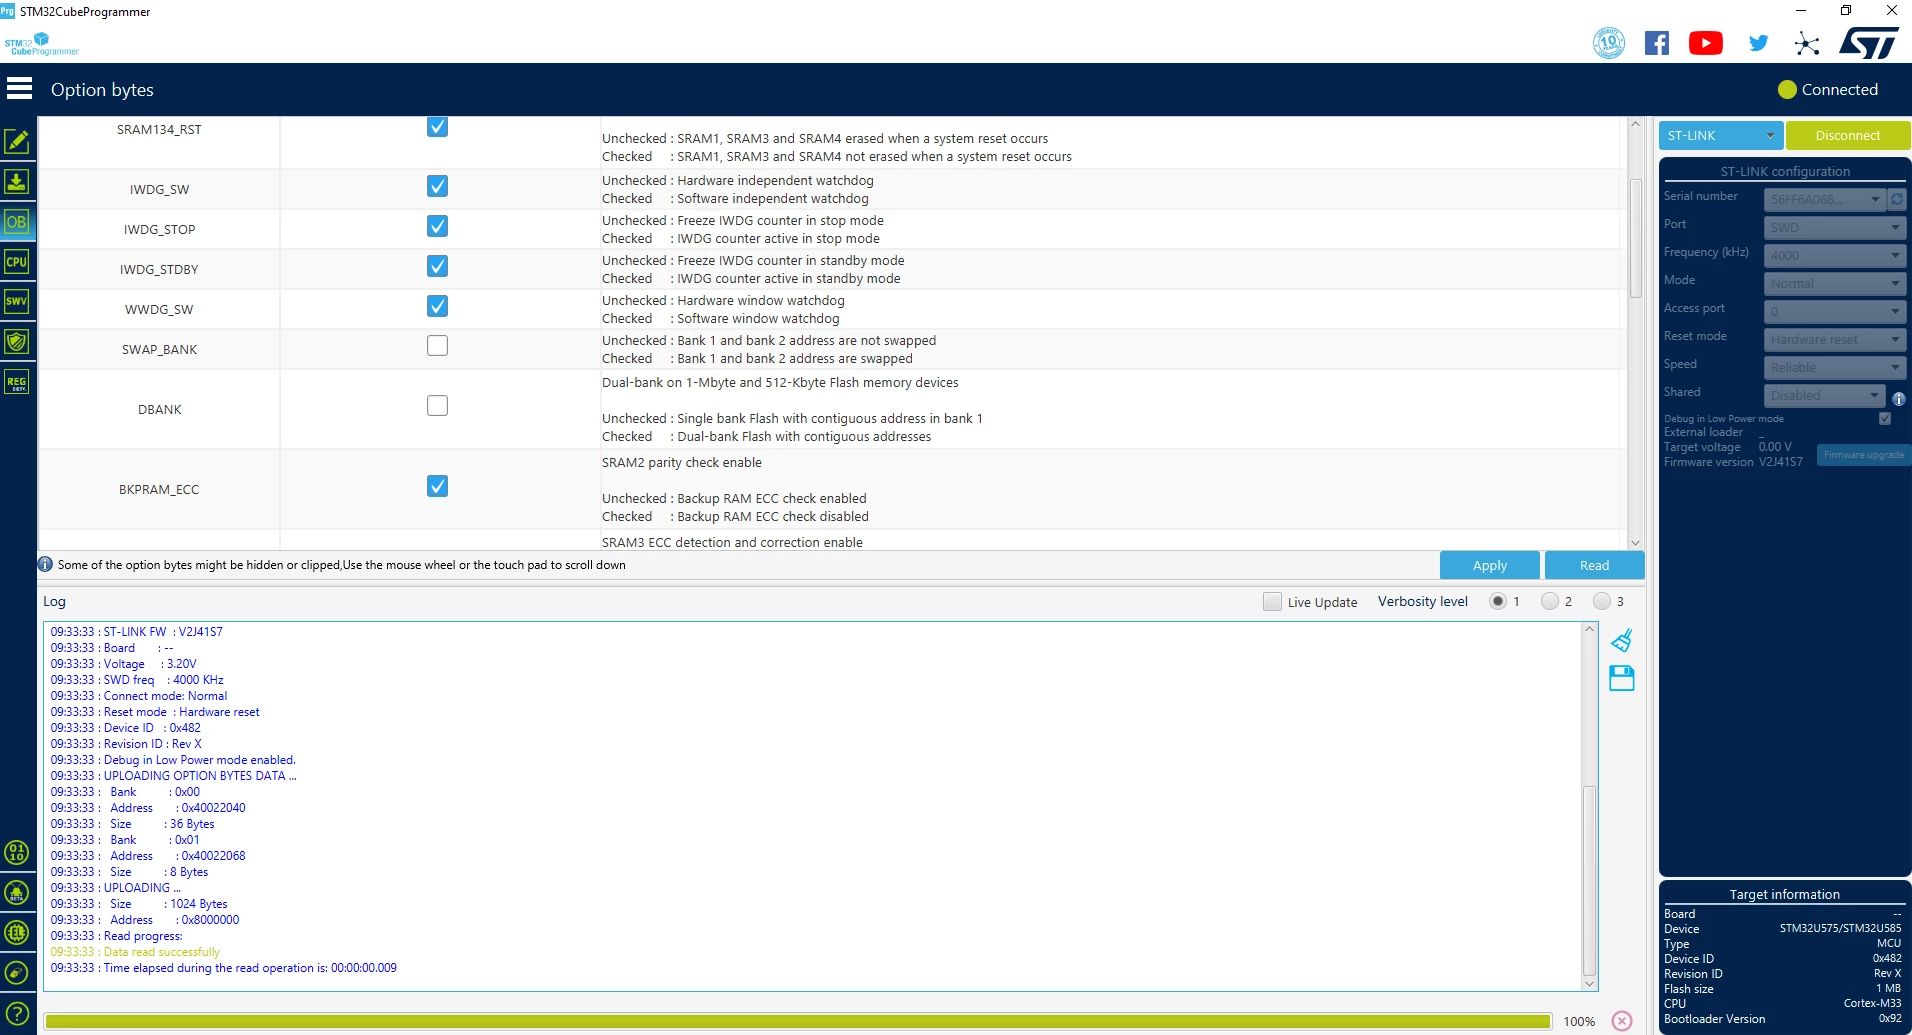Click the ST community network icon
Viewport: 1912px width, 1035px height.
tap(1807, 43)
